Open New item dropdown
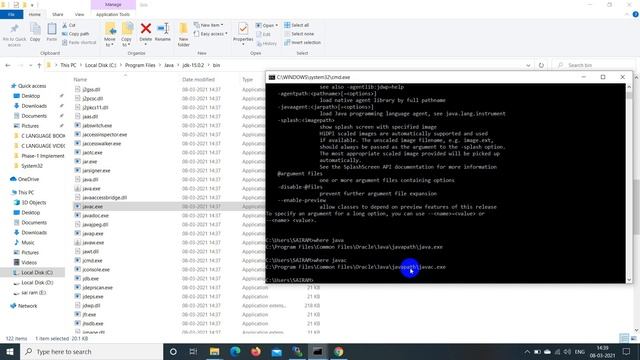Viewport: 640px width, 360px height. coord(209,25)
